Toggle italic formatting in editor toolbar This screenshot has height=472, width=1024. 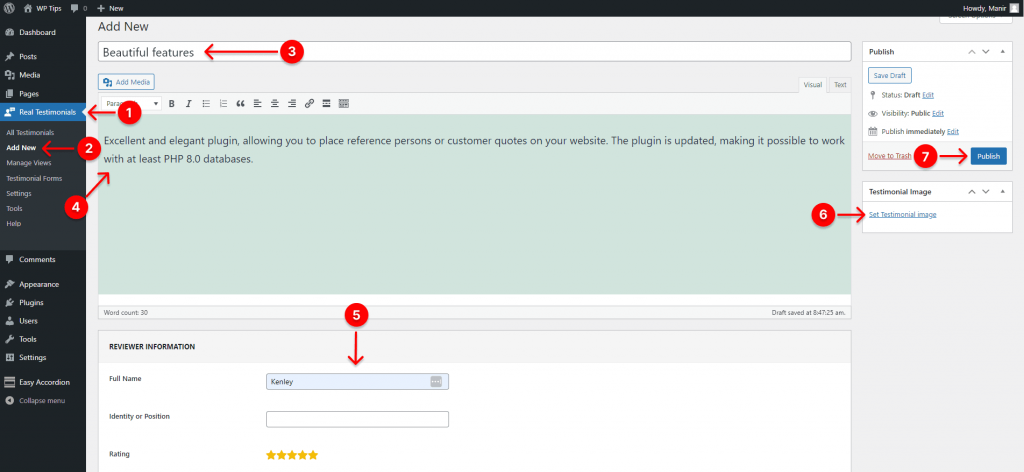pyautogui.click(x=189, y=103)
